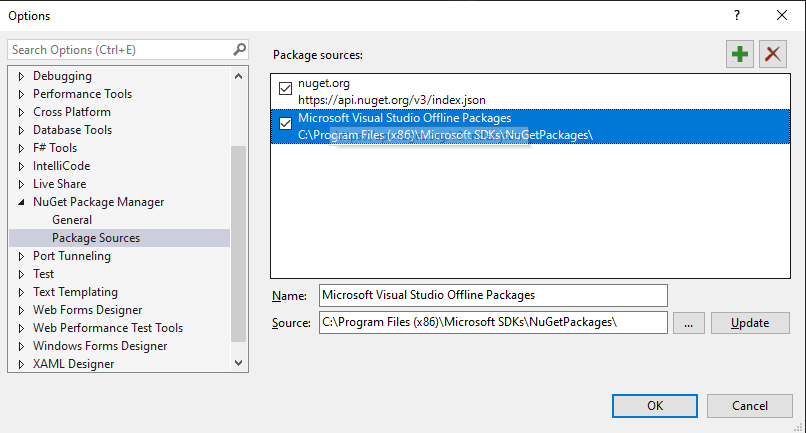Expand the Windows Forms Designer node
The height and width of the screenshot is (433, 806).
pos(21,346)
